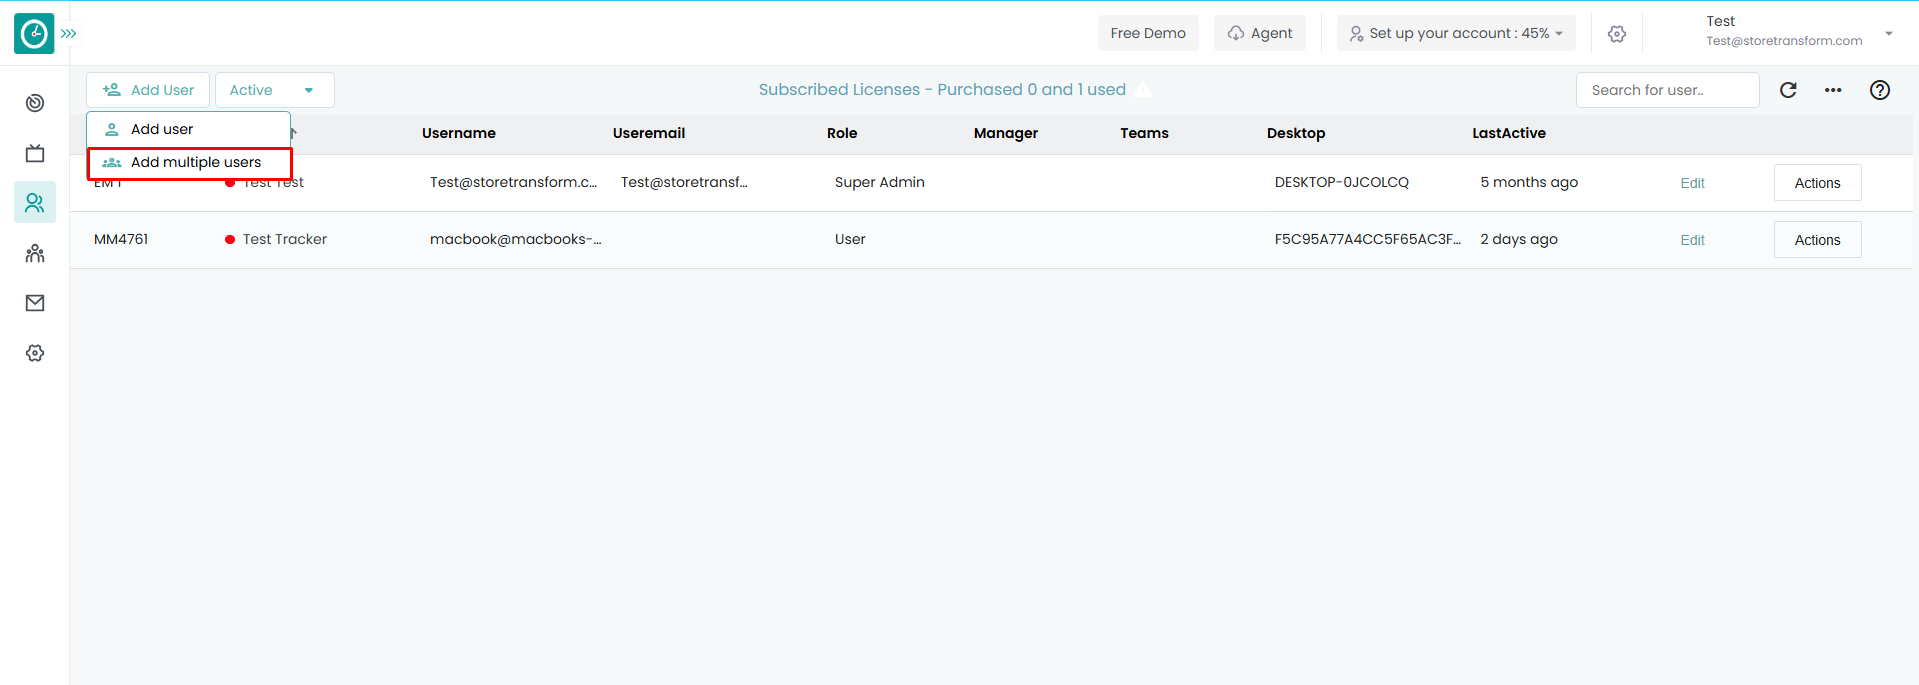Click the Subscribed Licenses status text

click(941, 90)
